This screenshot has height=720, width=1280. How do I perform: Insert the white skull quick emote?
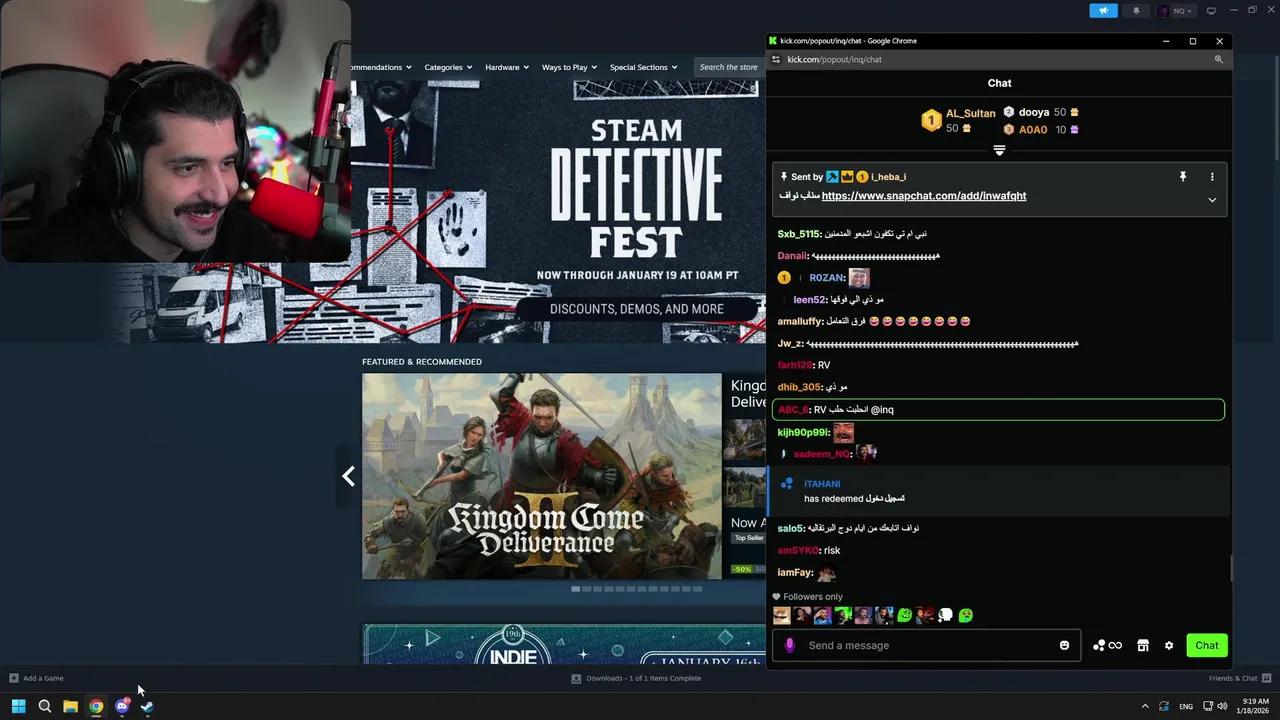[946, 616]
